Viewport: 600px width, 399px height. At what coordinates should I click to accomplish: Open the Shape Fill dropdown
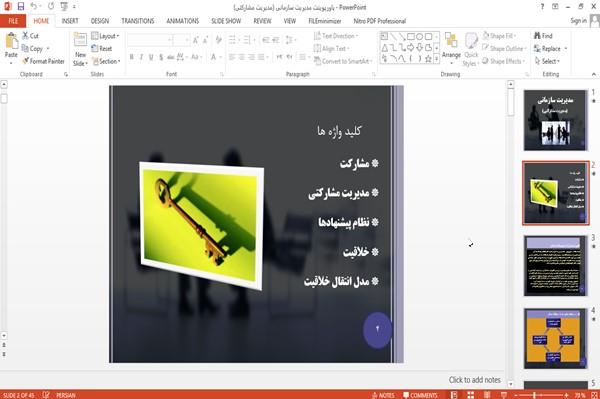pyautogui.click(x=499, y=36)
